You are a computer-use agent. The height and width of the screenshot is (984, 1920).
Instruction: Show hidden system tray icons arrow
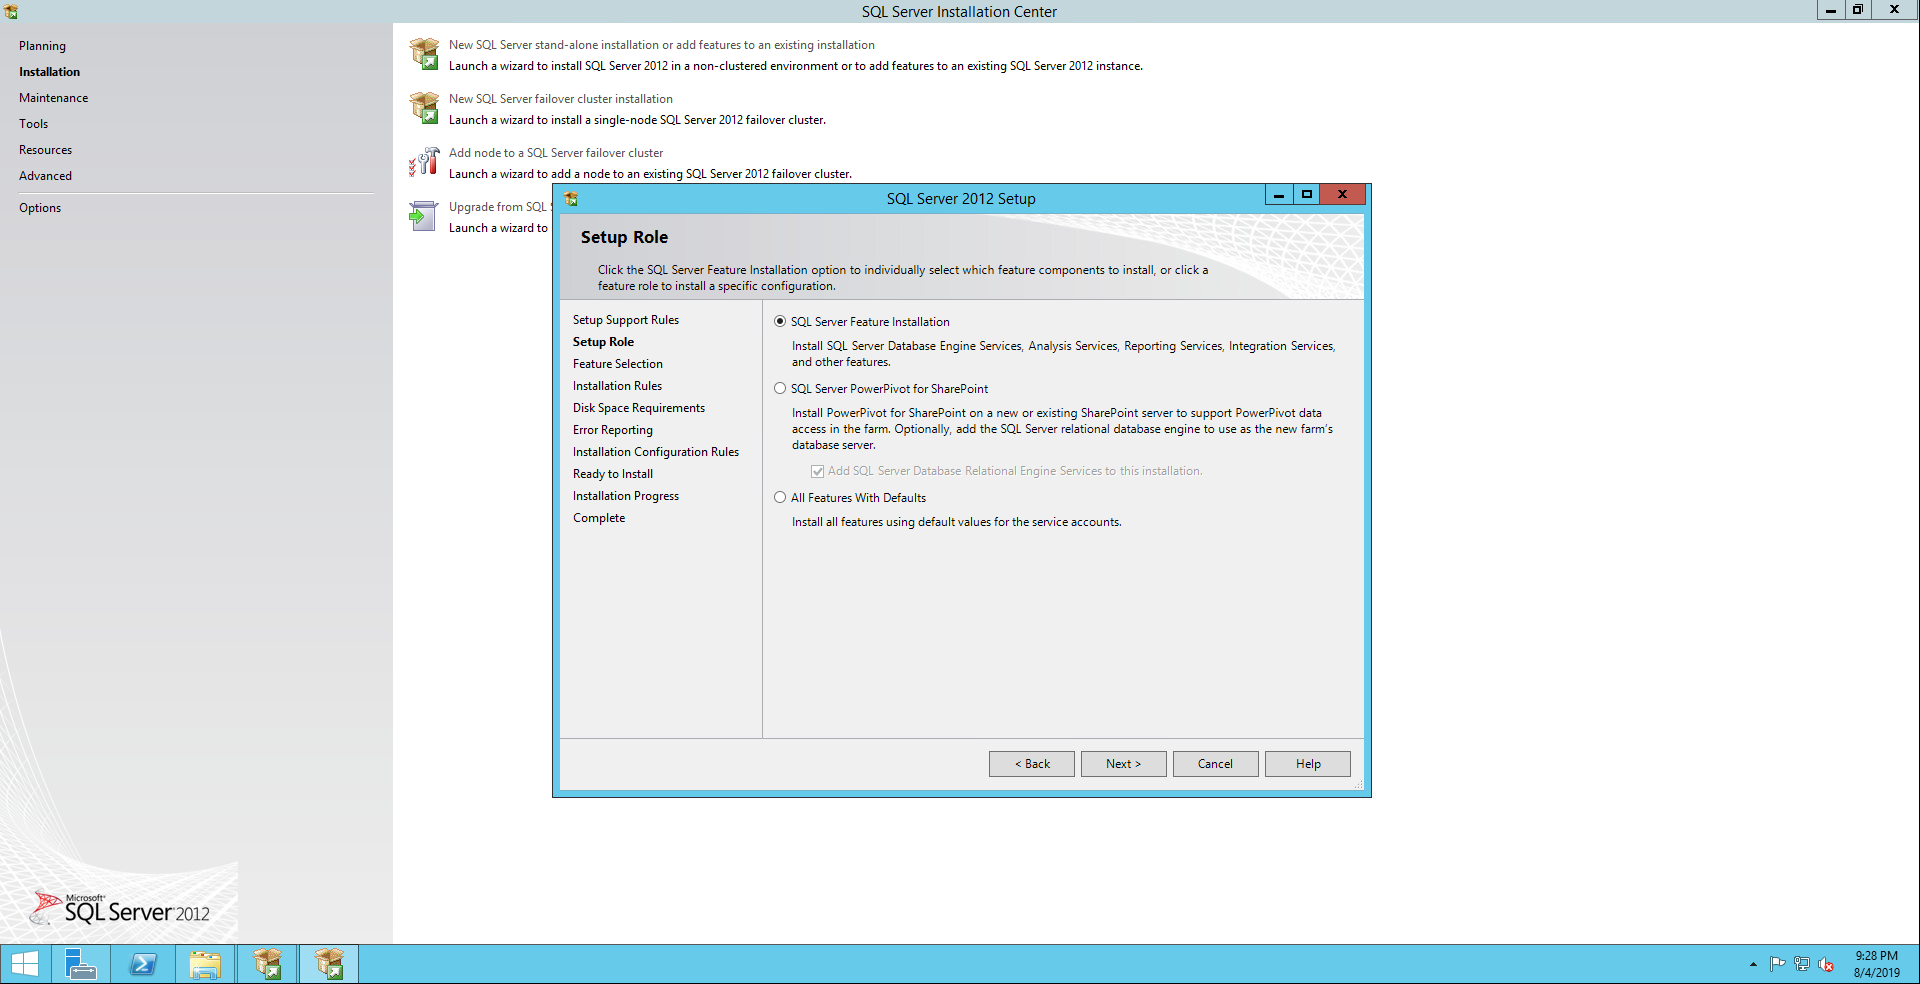[x=1753, y=965]
